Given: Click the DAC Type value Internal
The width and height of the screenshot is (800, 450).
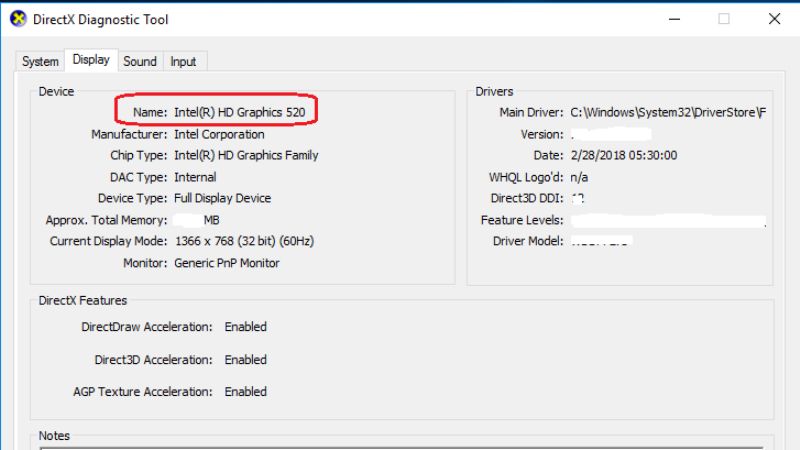Looking at the screenshot, I should coord(195,177).
